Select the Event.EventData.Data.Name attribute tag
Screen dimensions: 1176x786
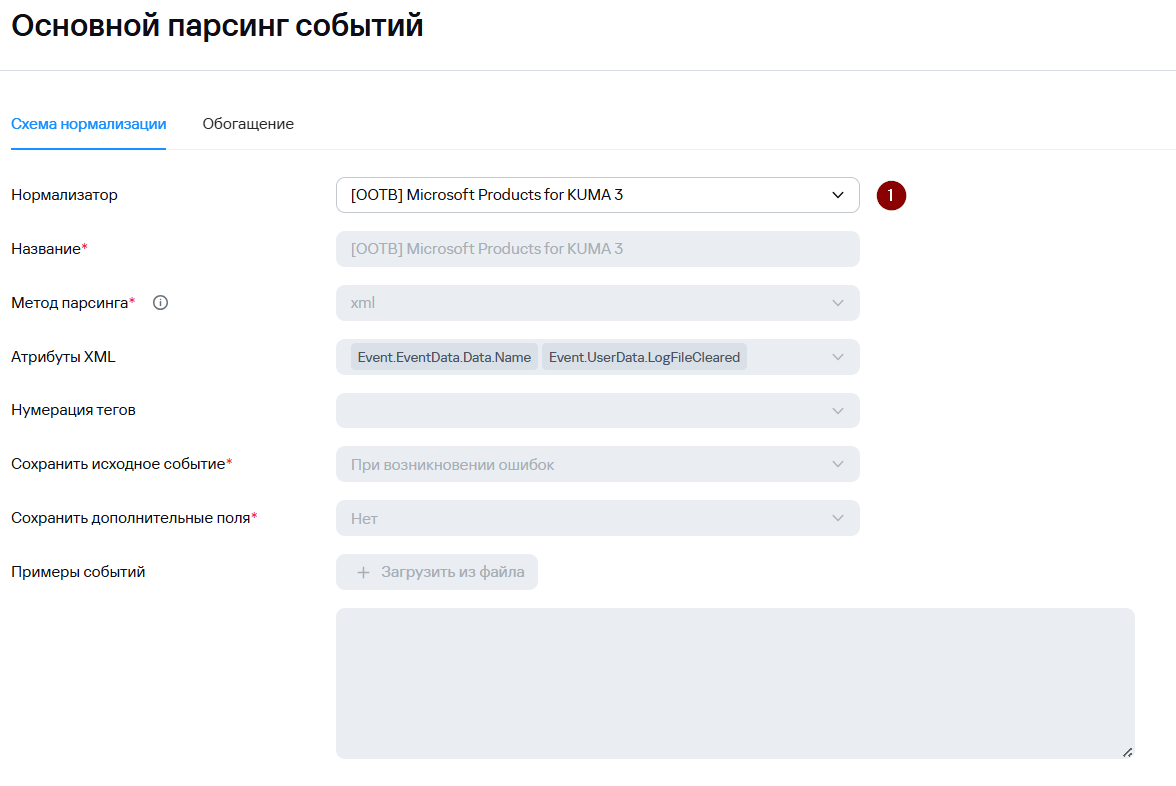[444, 357]
